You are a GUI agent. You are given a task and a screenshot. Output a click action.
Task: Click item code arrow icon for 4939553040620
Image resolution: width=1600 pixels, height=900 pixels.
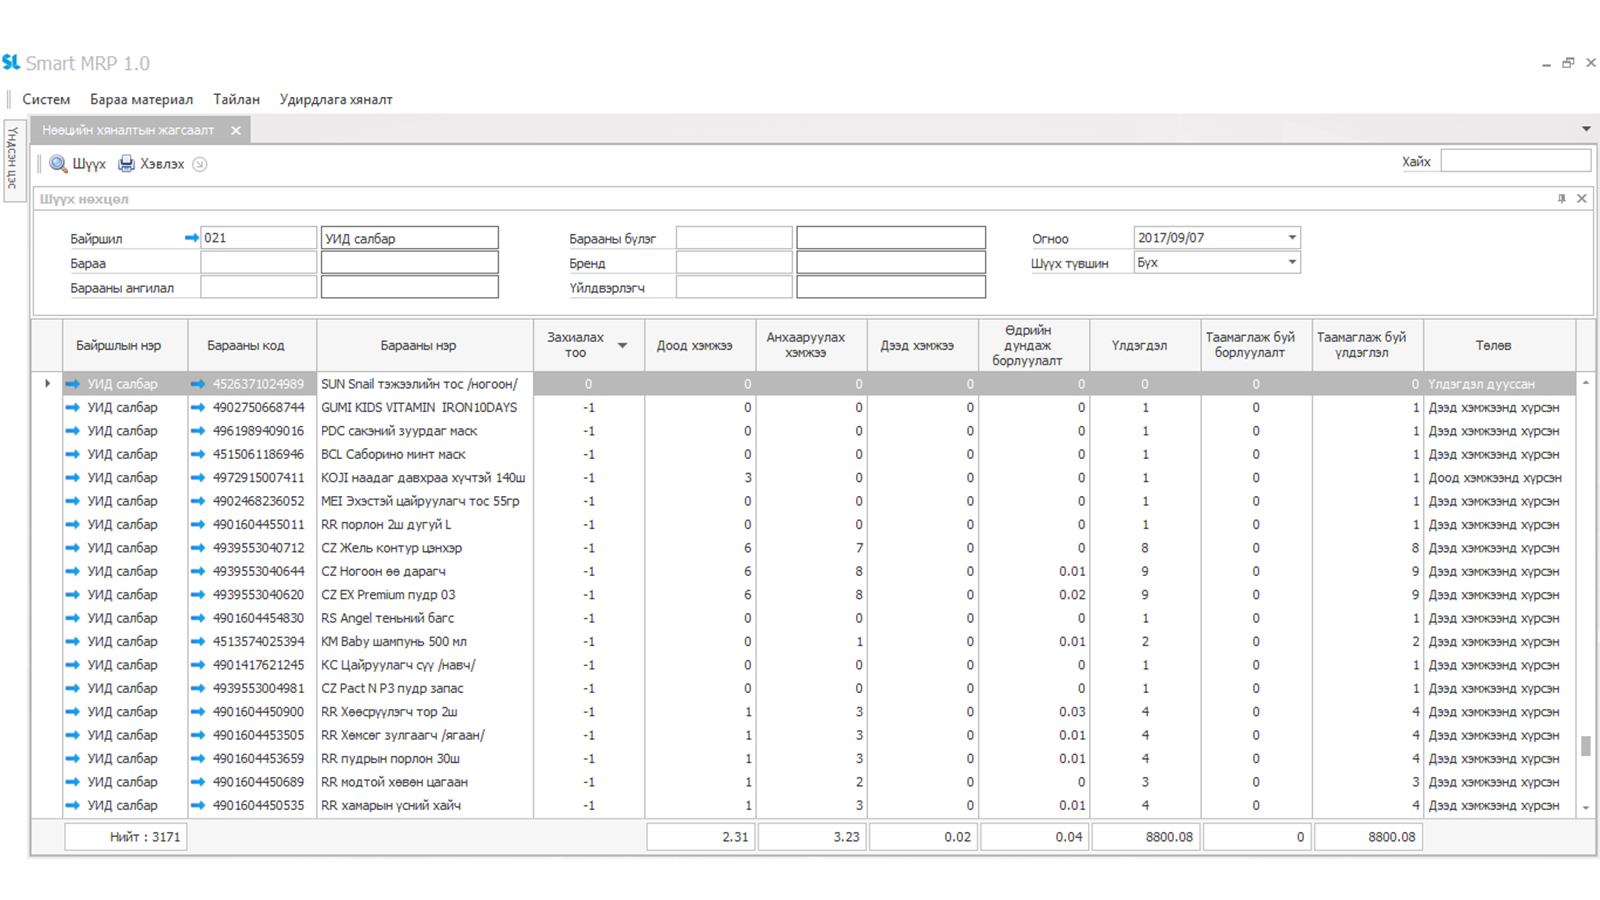[x=198, y=595]
